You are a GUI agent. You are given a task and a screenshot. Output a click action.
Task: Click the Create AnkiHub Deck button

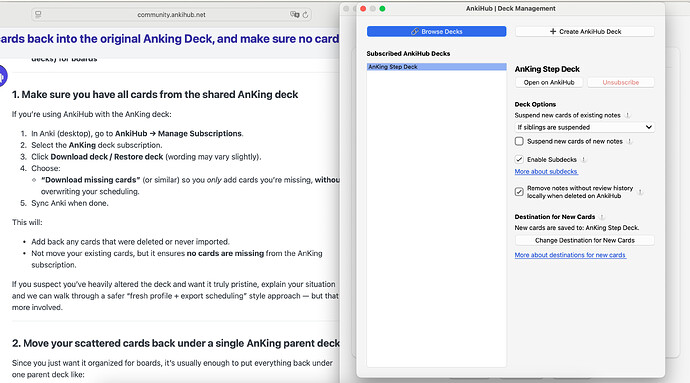[x=585, y=32]
